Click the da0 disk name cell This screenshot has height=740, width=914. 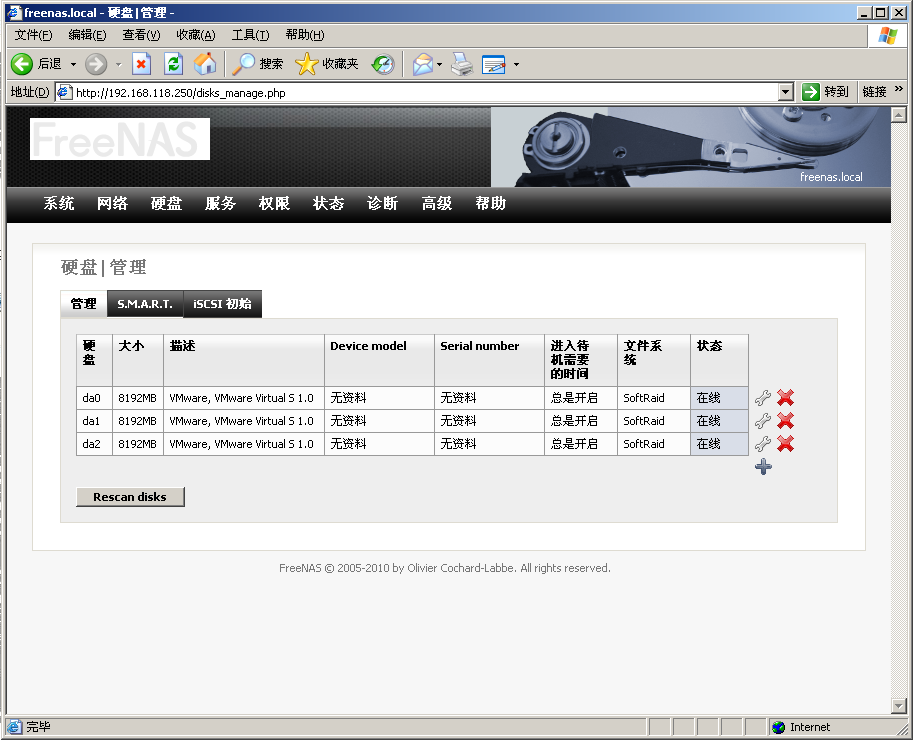click(94, 398)
